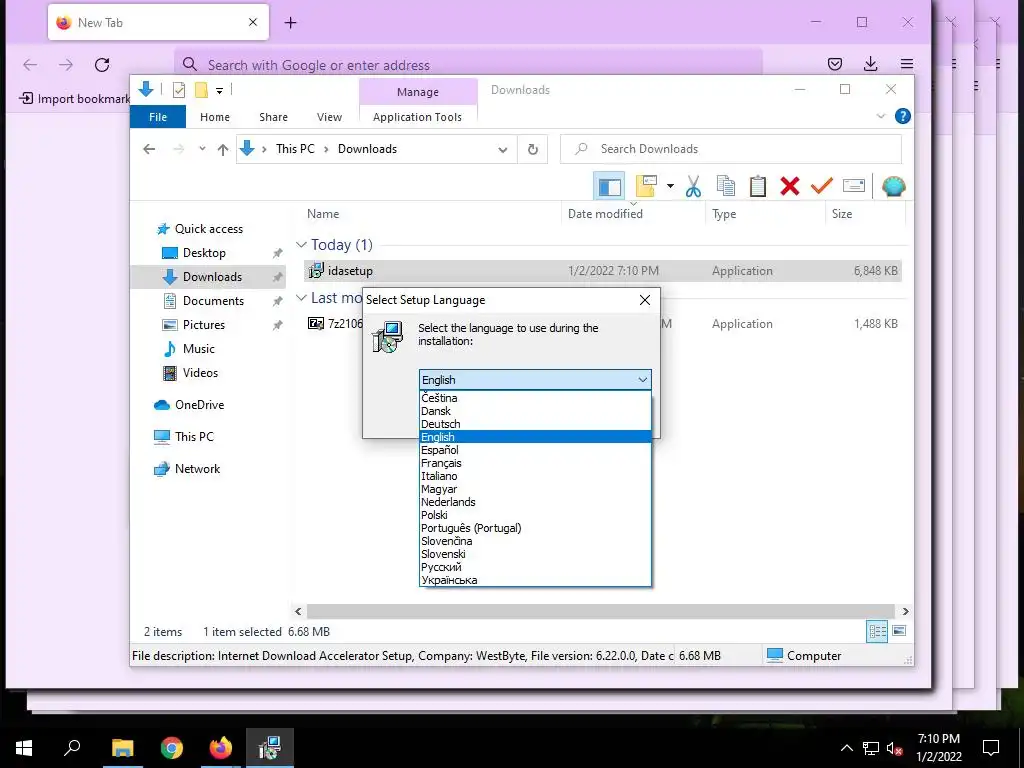The height and width of the screenshot is (768, 1024).
Task: Sort by Name column header
Action: [323, 214]
